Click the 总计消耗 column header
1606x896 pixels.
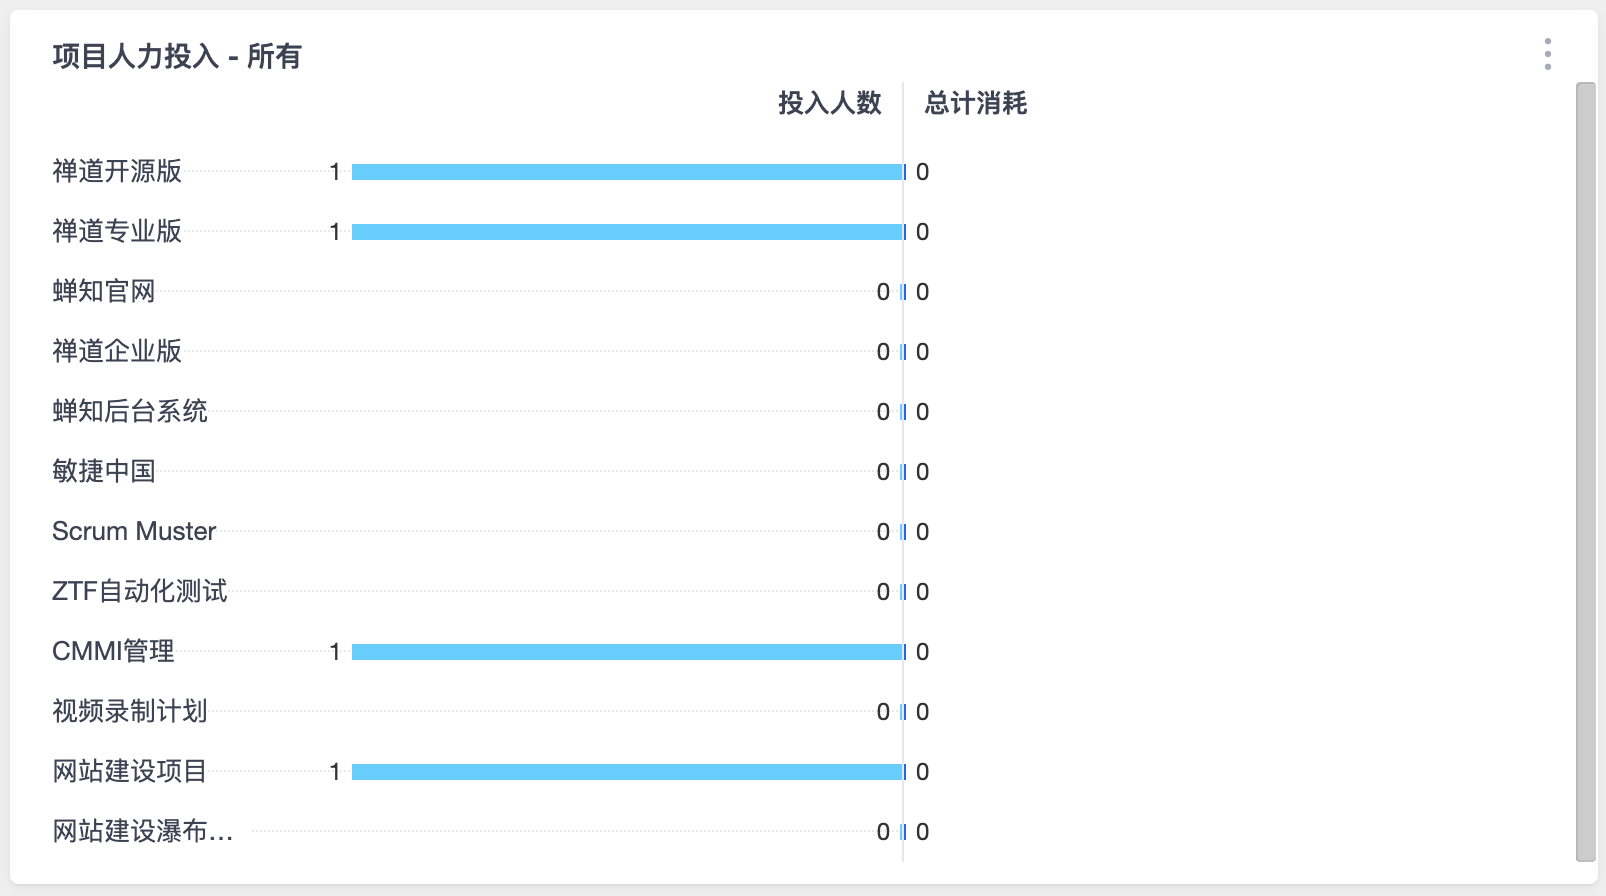coord(976,103)
